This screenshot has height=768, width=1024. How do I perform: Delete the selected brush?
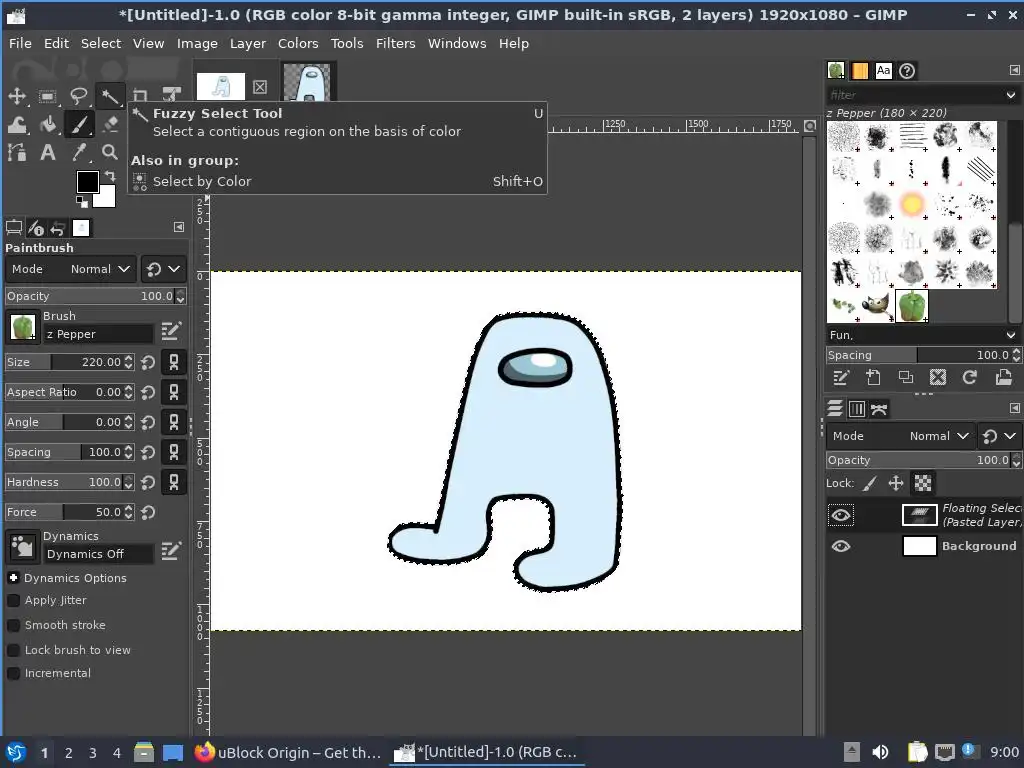click(938, 377)
